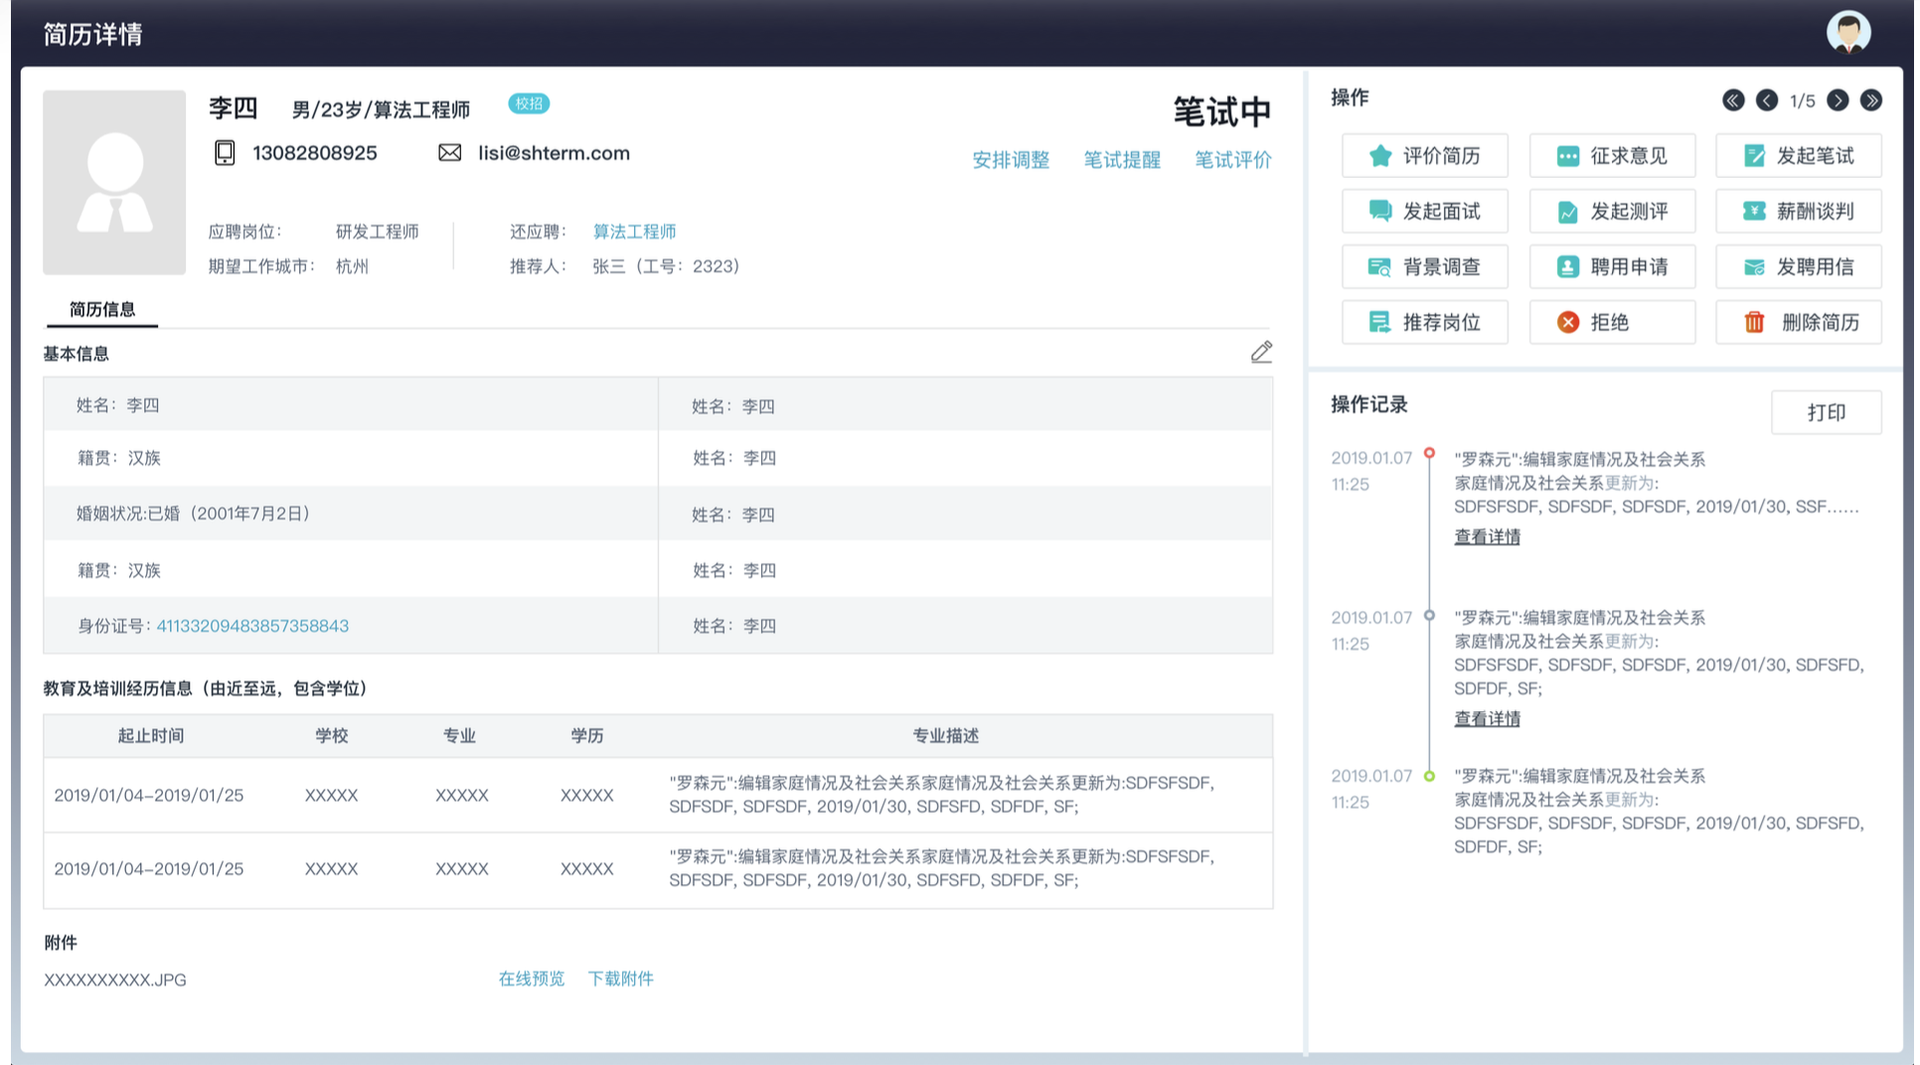The width and height of the screenshot is (1920, 1065).
Task: Click the 征求意见 button
Action: pos(1612,156)
